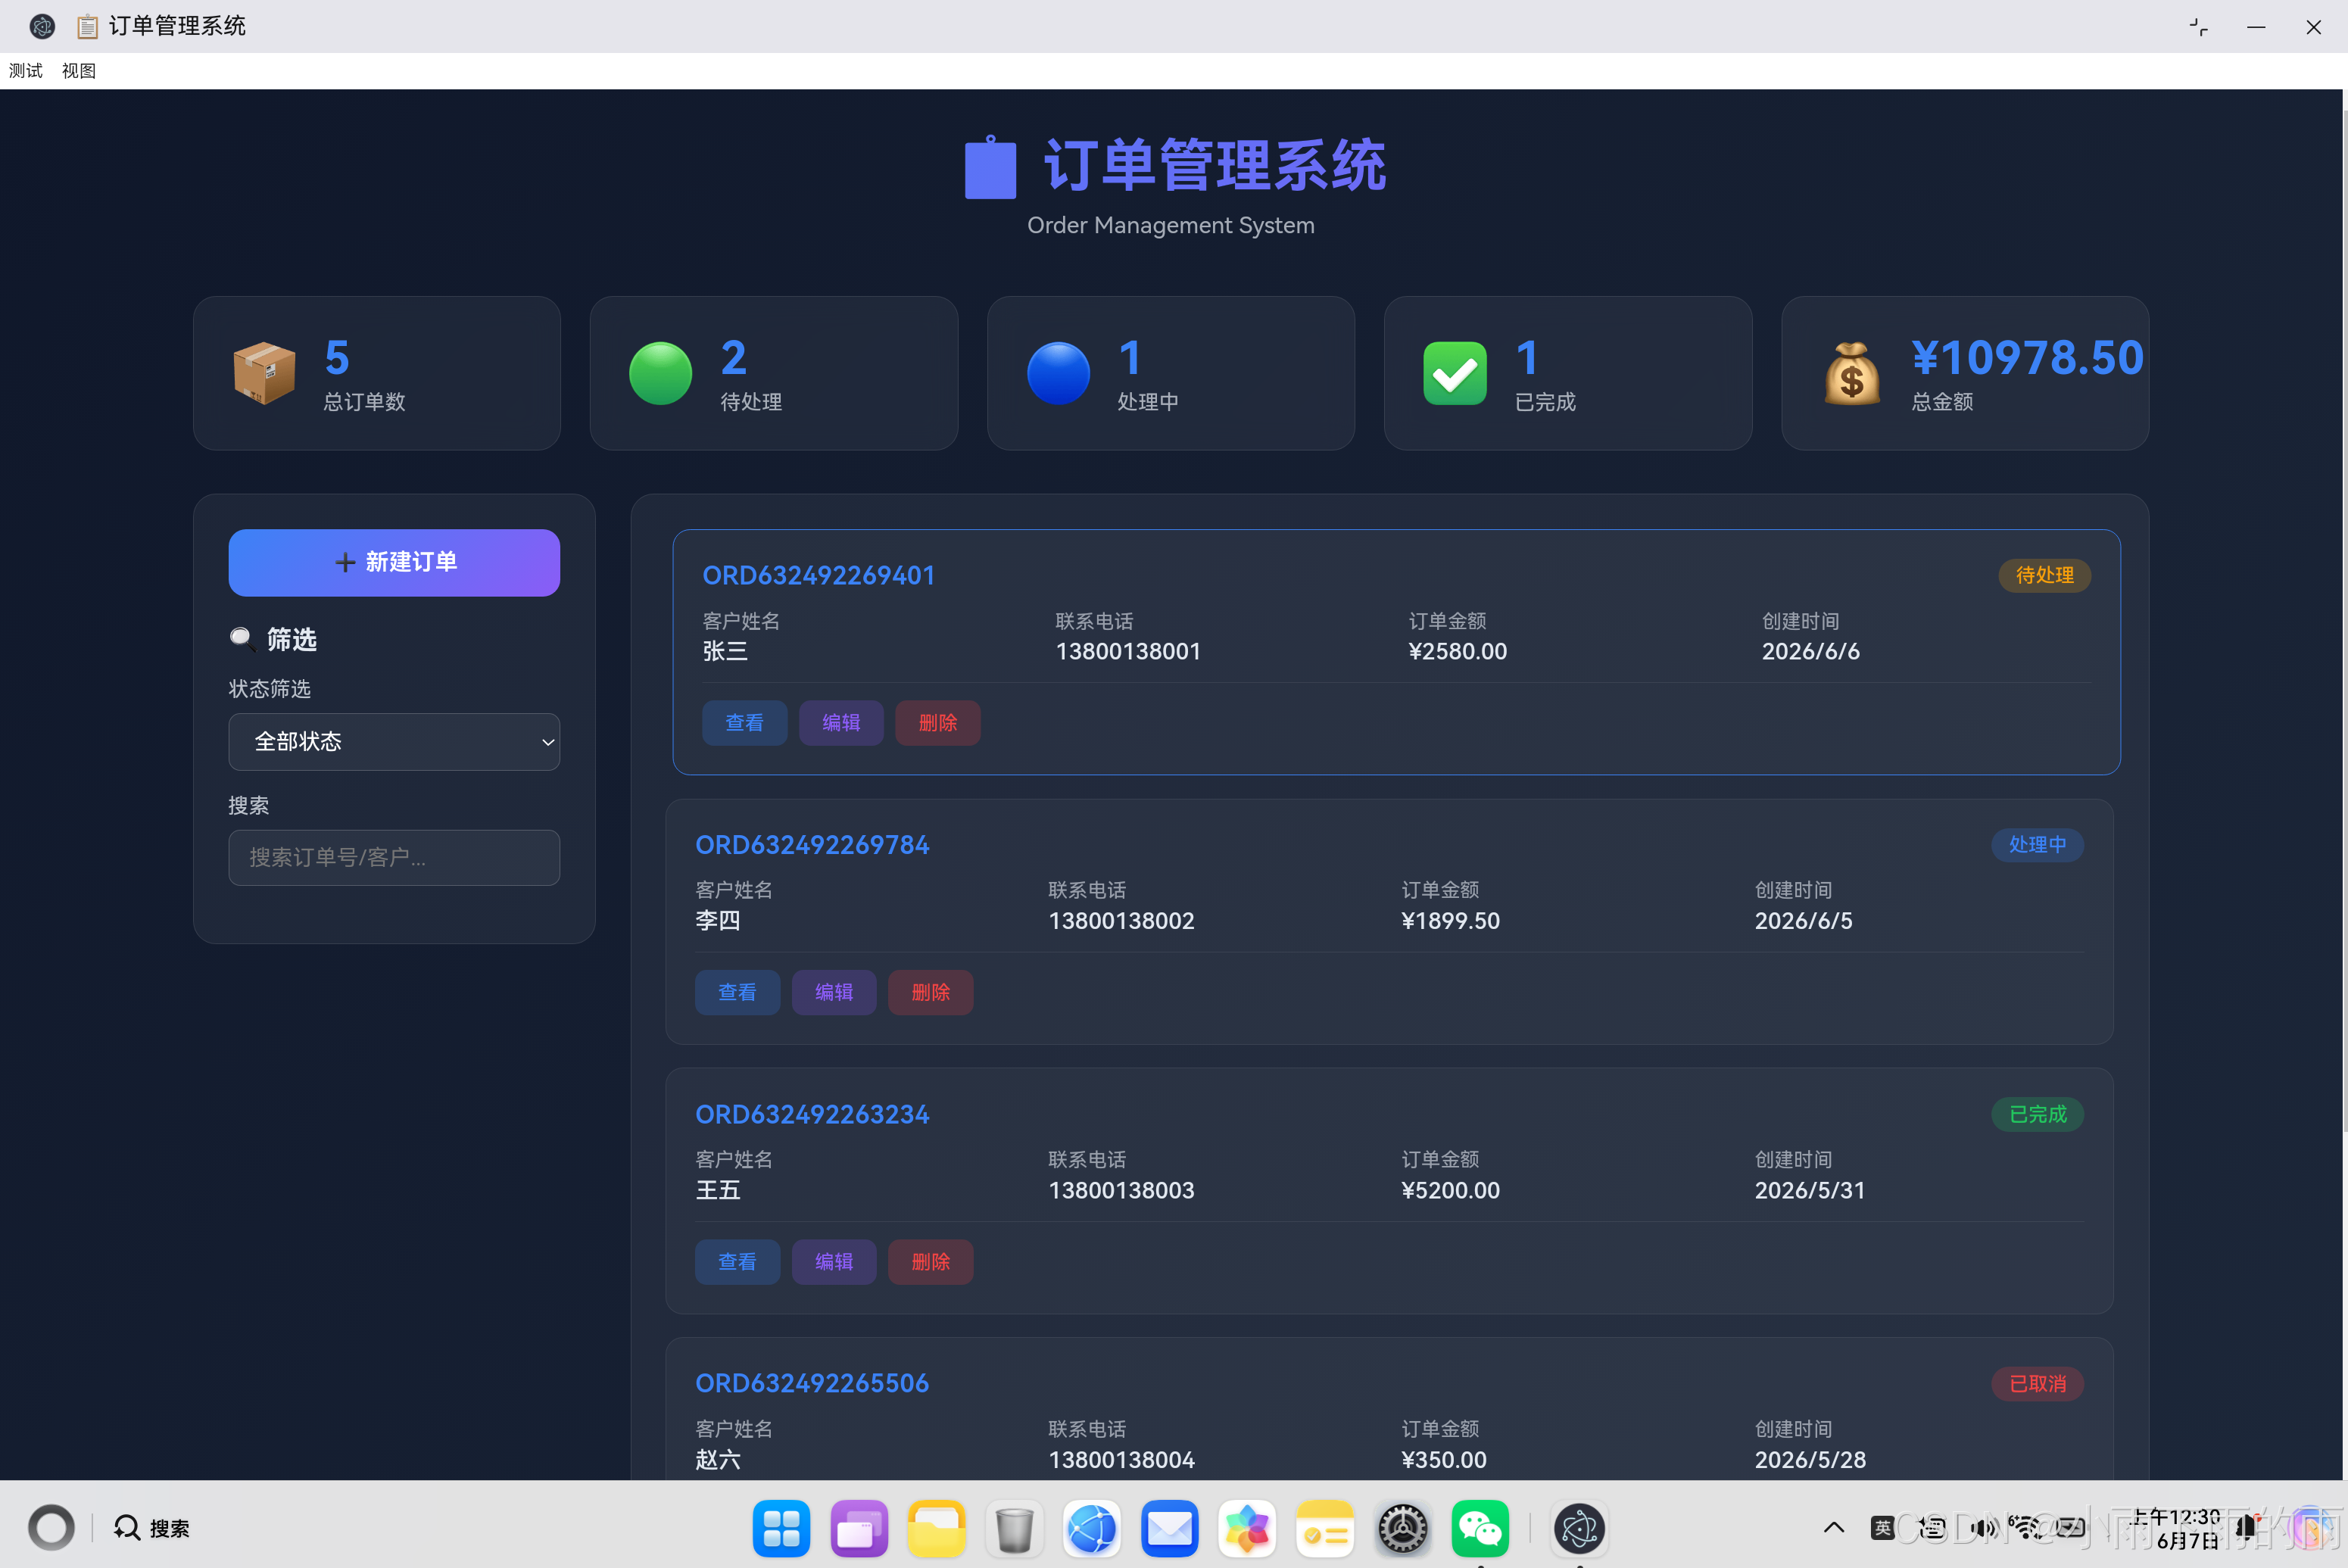Click 删除 for order ORD632492269401
2348x1568 pixels.
point(938,723)
